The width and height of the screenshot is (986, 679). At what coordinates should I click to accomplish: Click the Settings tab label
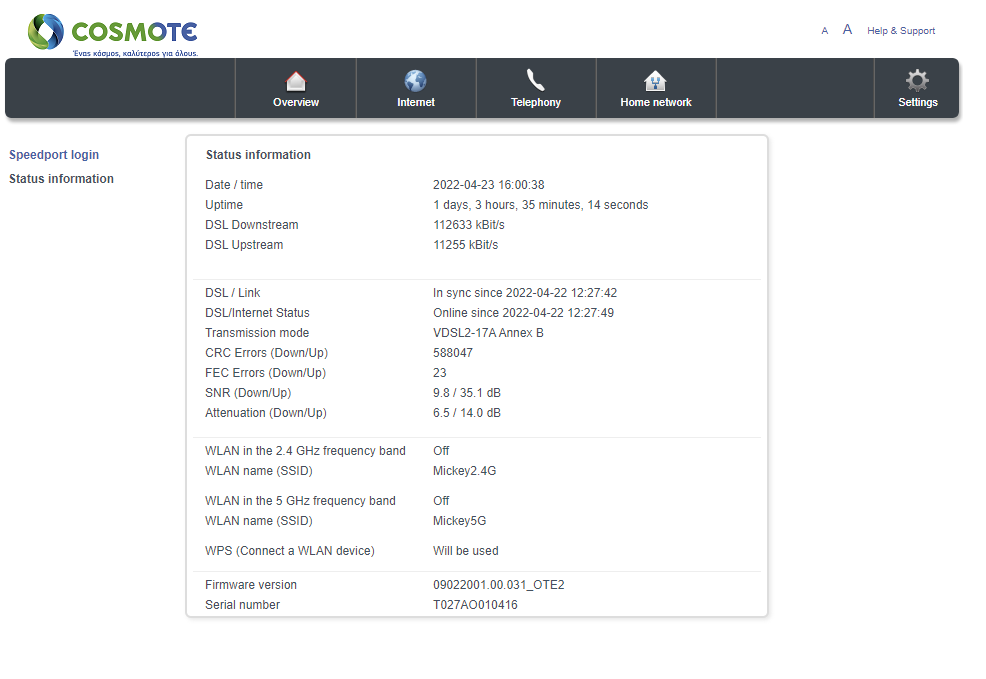point(917,102)
